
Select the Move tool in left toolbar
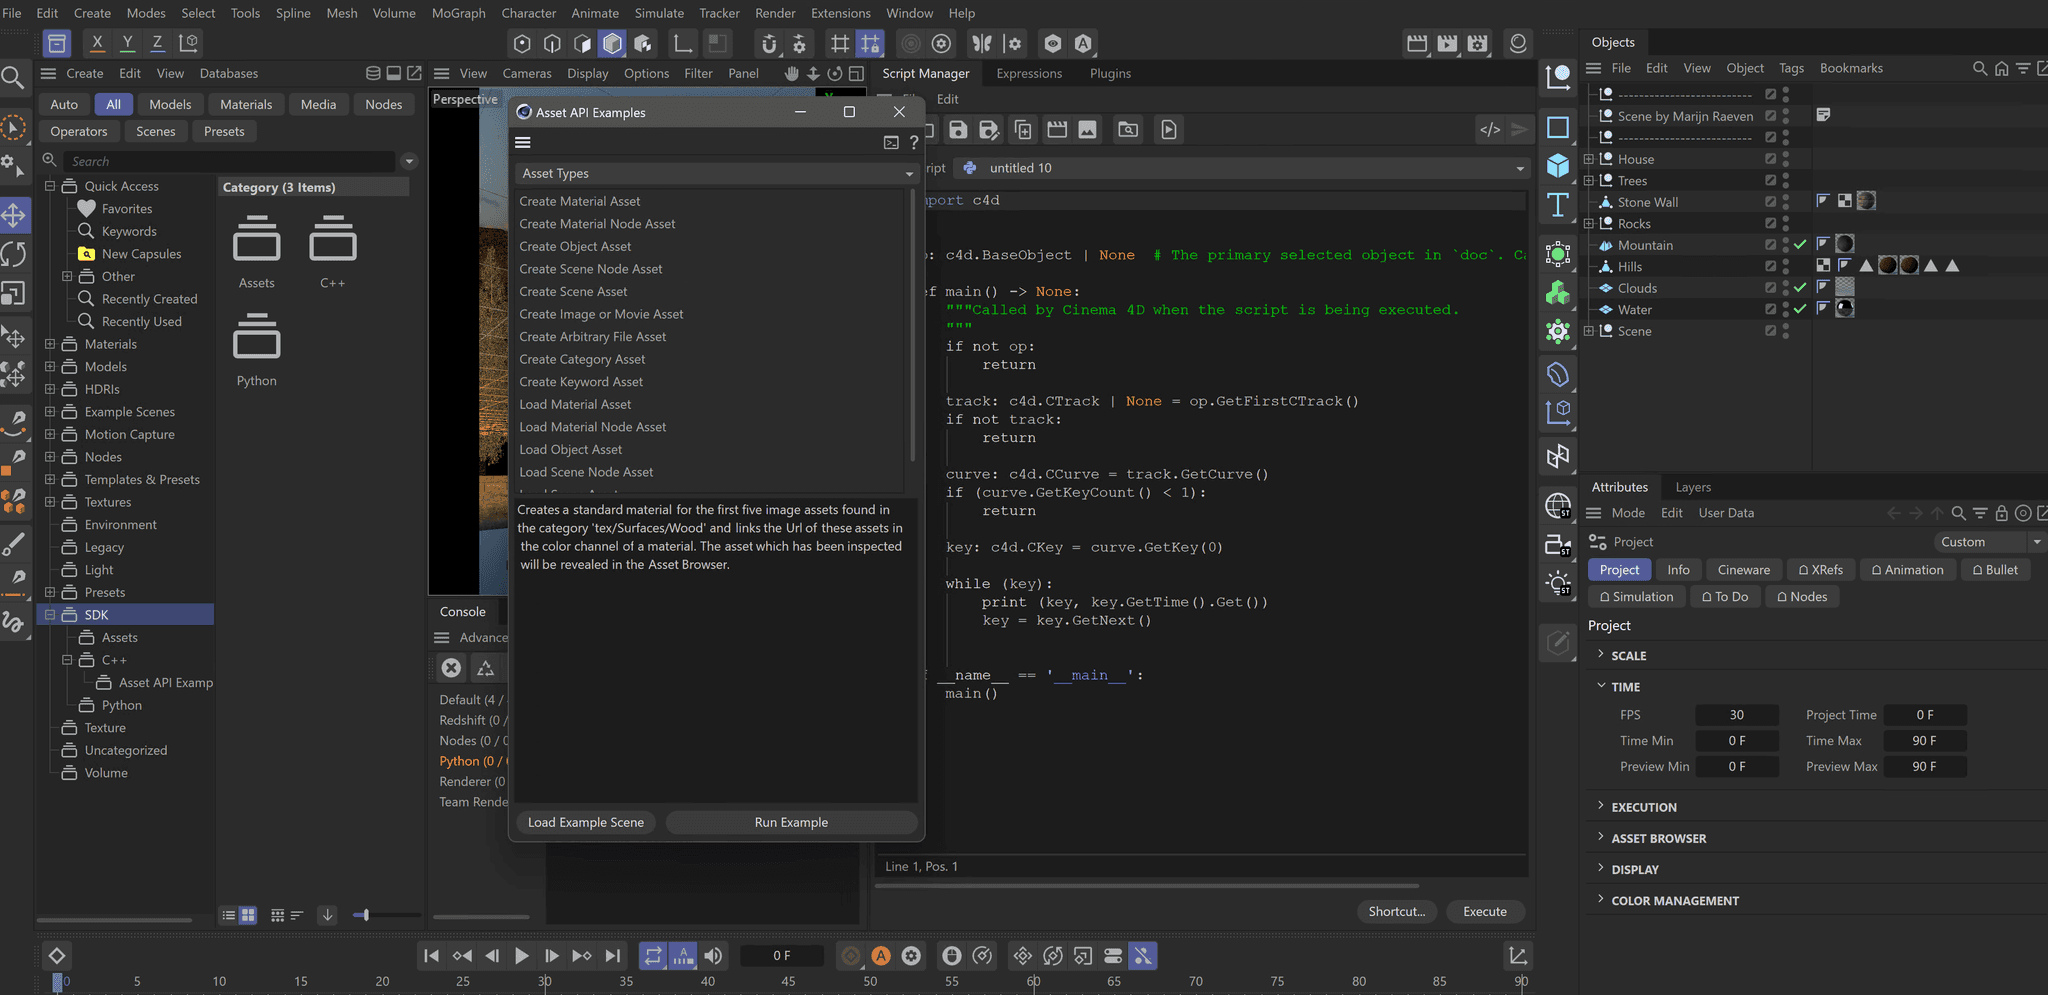pos(14,215)
